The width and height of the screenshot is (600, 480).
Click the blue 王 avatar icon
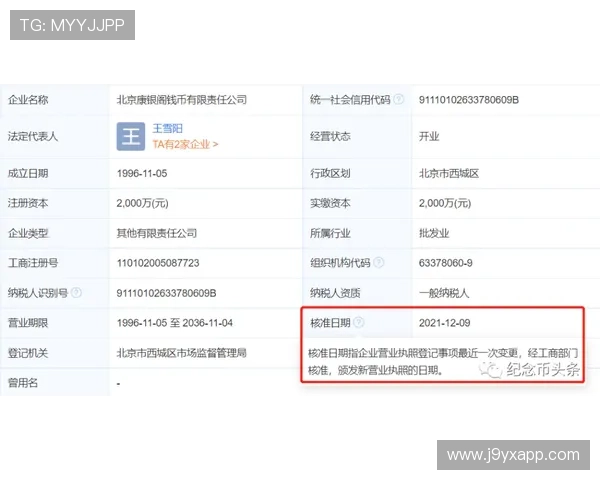tap(131, 136)
